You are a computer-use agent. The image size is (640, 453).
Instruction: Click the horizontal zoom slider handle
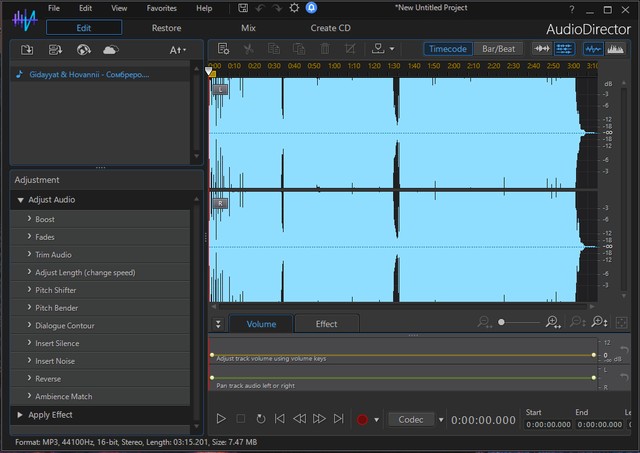(x=502, y=322)
